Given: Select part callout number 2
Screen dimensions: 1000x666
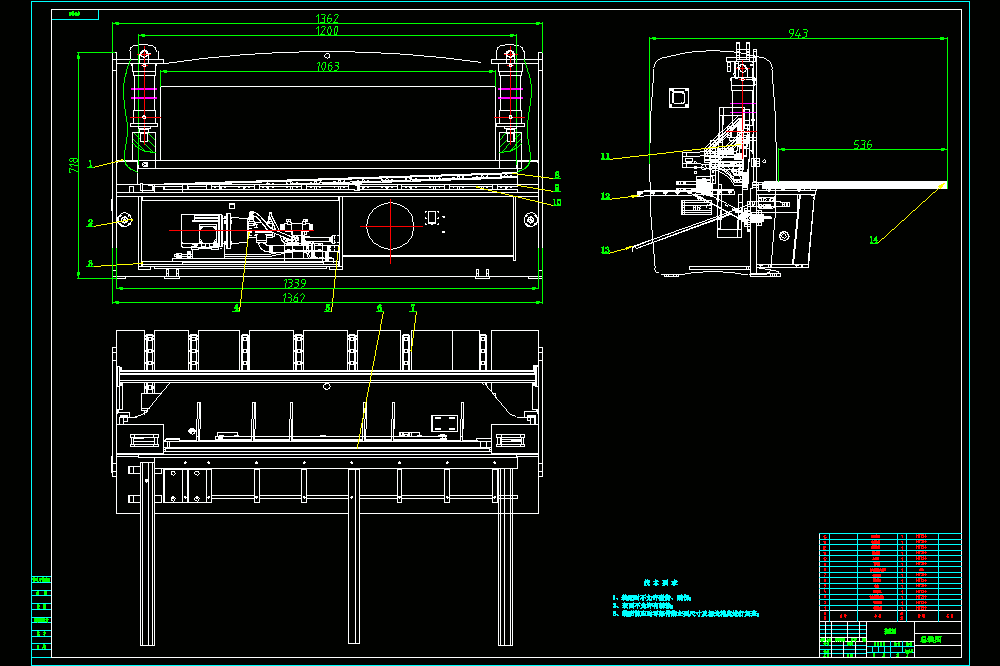Looking at the screenshot, I should tap(91, 223).
